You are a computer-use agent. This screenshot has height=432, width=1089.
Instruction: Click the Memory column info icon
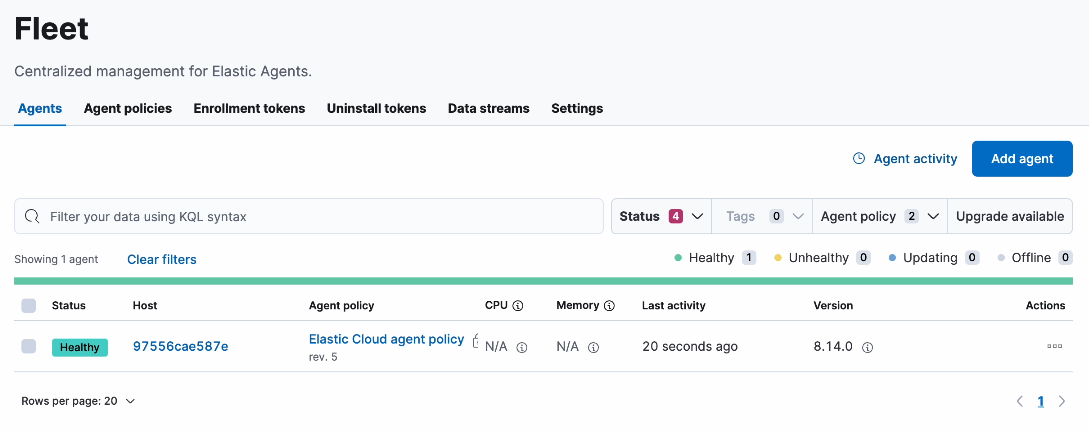[x=609, y=306]
